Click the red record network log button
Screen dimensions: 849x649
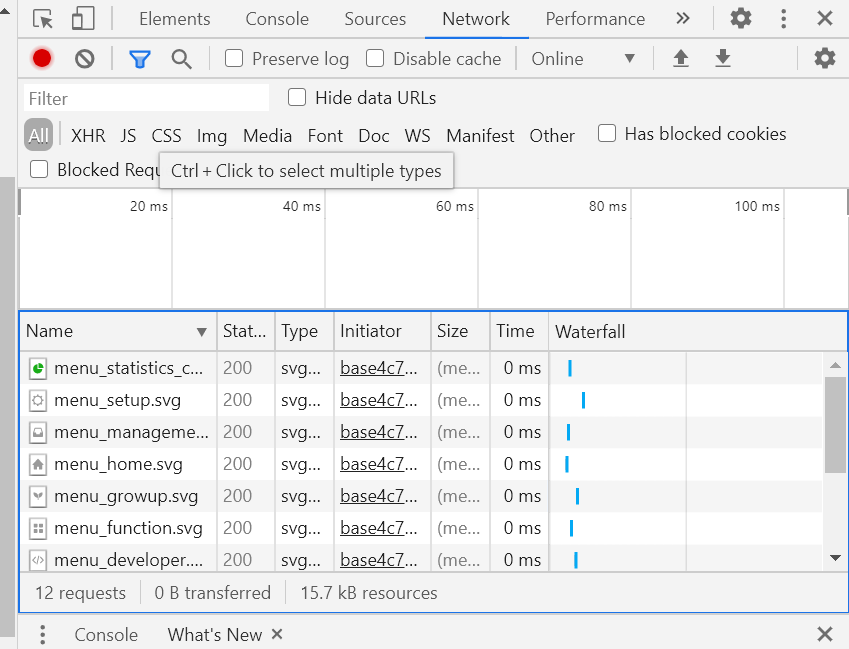click(x=41, y=58)
